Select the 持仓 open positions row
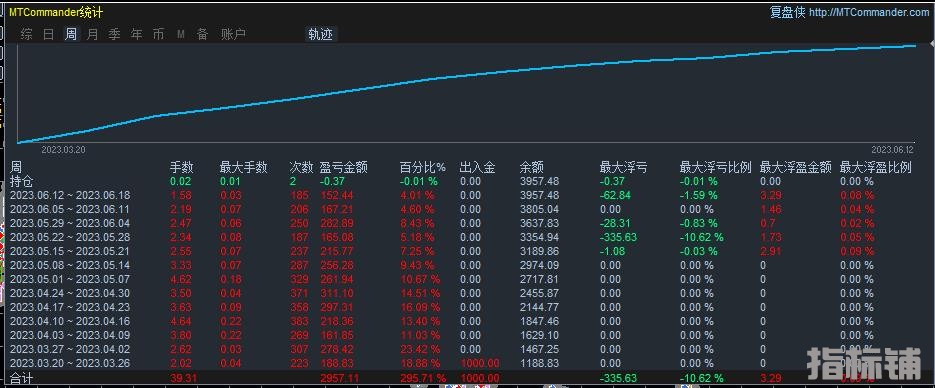The height and width of the screenshot is (388, 935). click(468, 182)
